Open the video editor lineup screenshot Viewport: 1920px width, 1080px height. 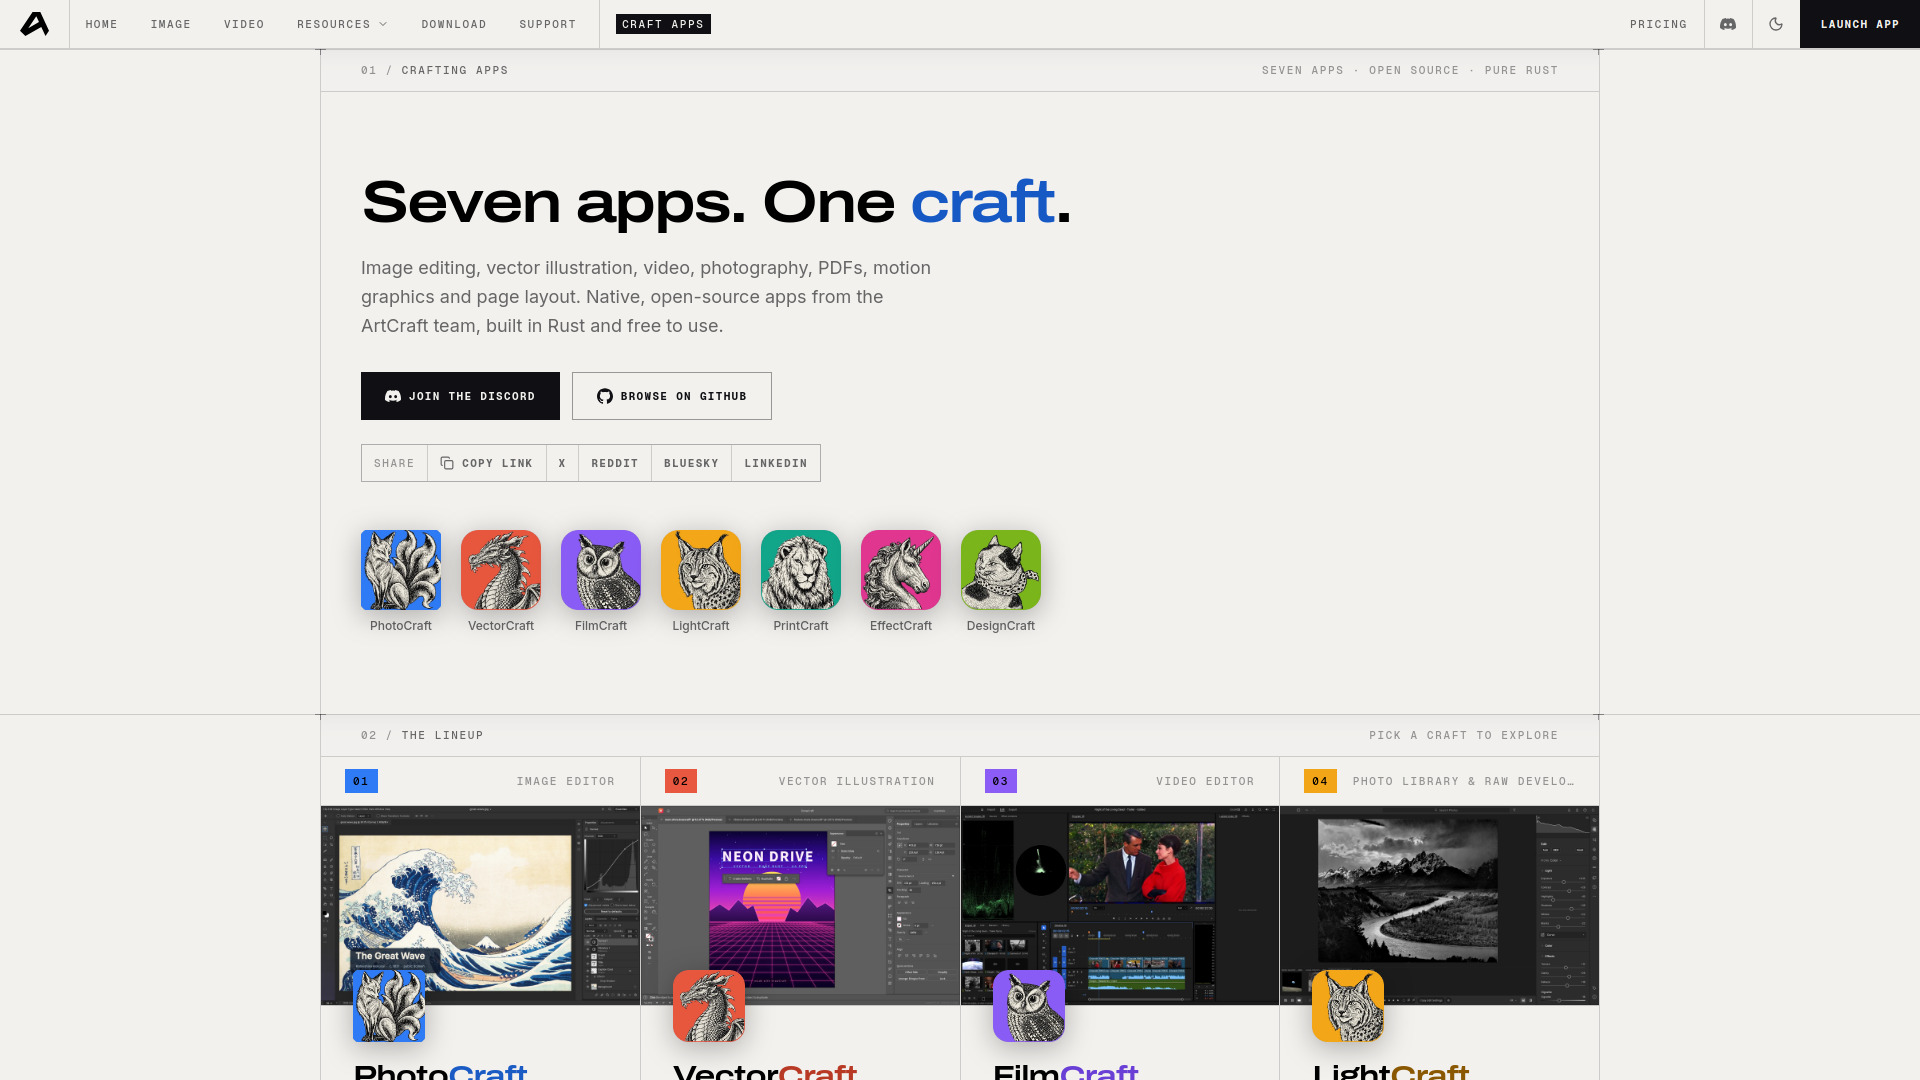coord(1120,905)
